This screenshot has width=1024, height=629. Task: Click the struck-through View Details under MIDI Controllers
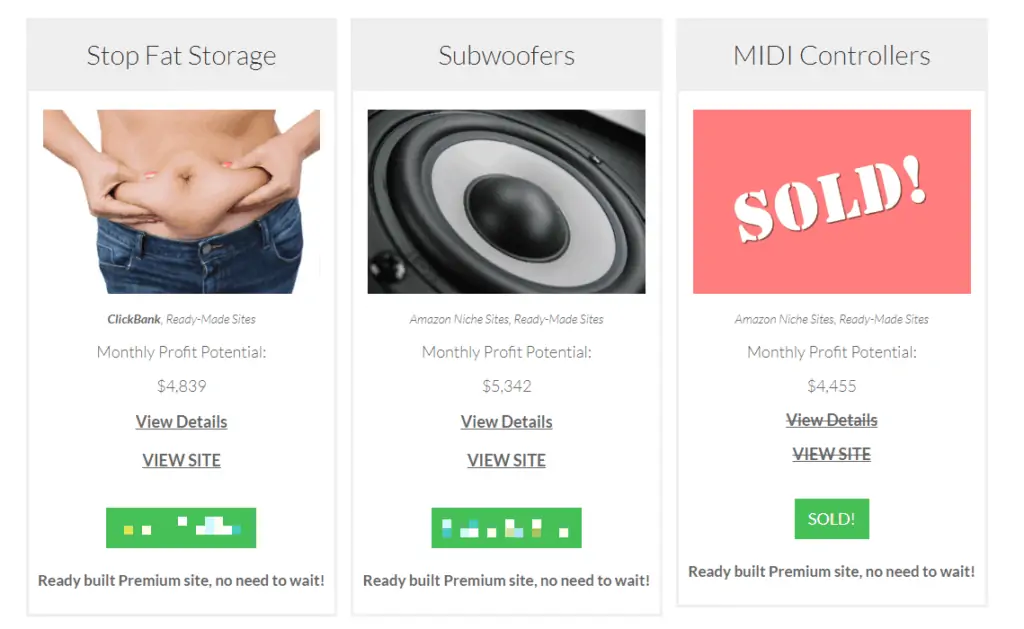click(x=831, y=420)
